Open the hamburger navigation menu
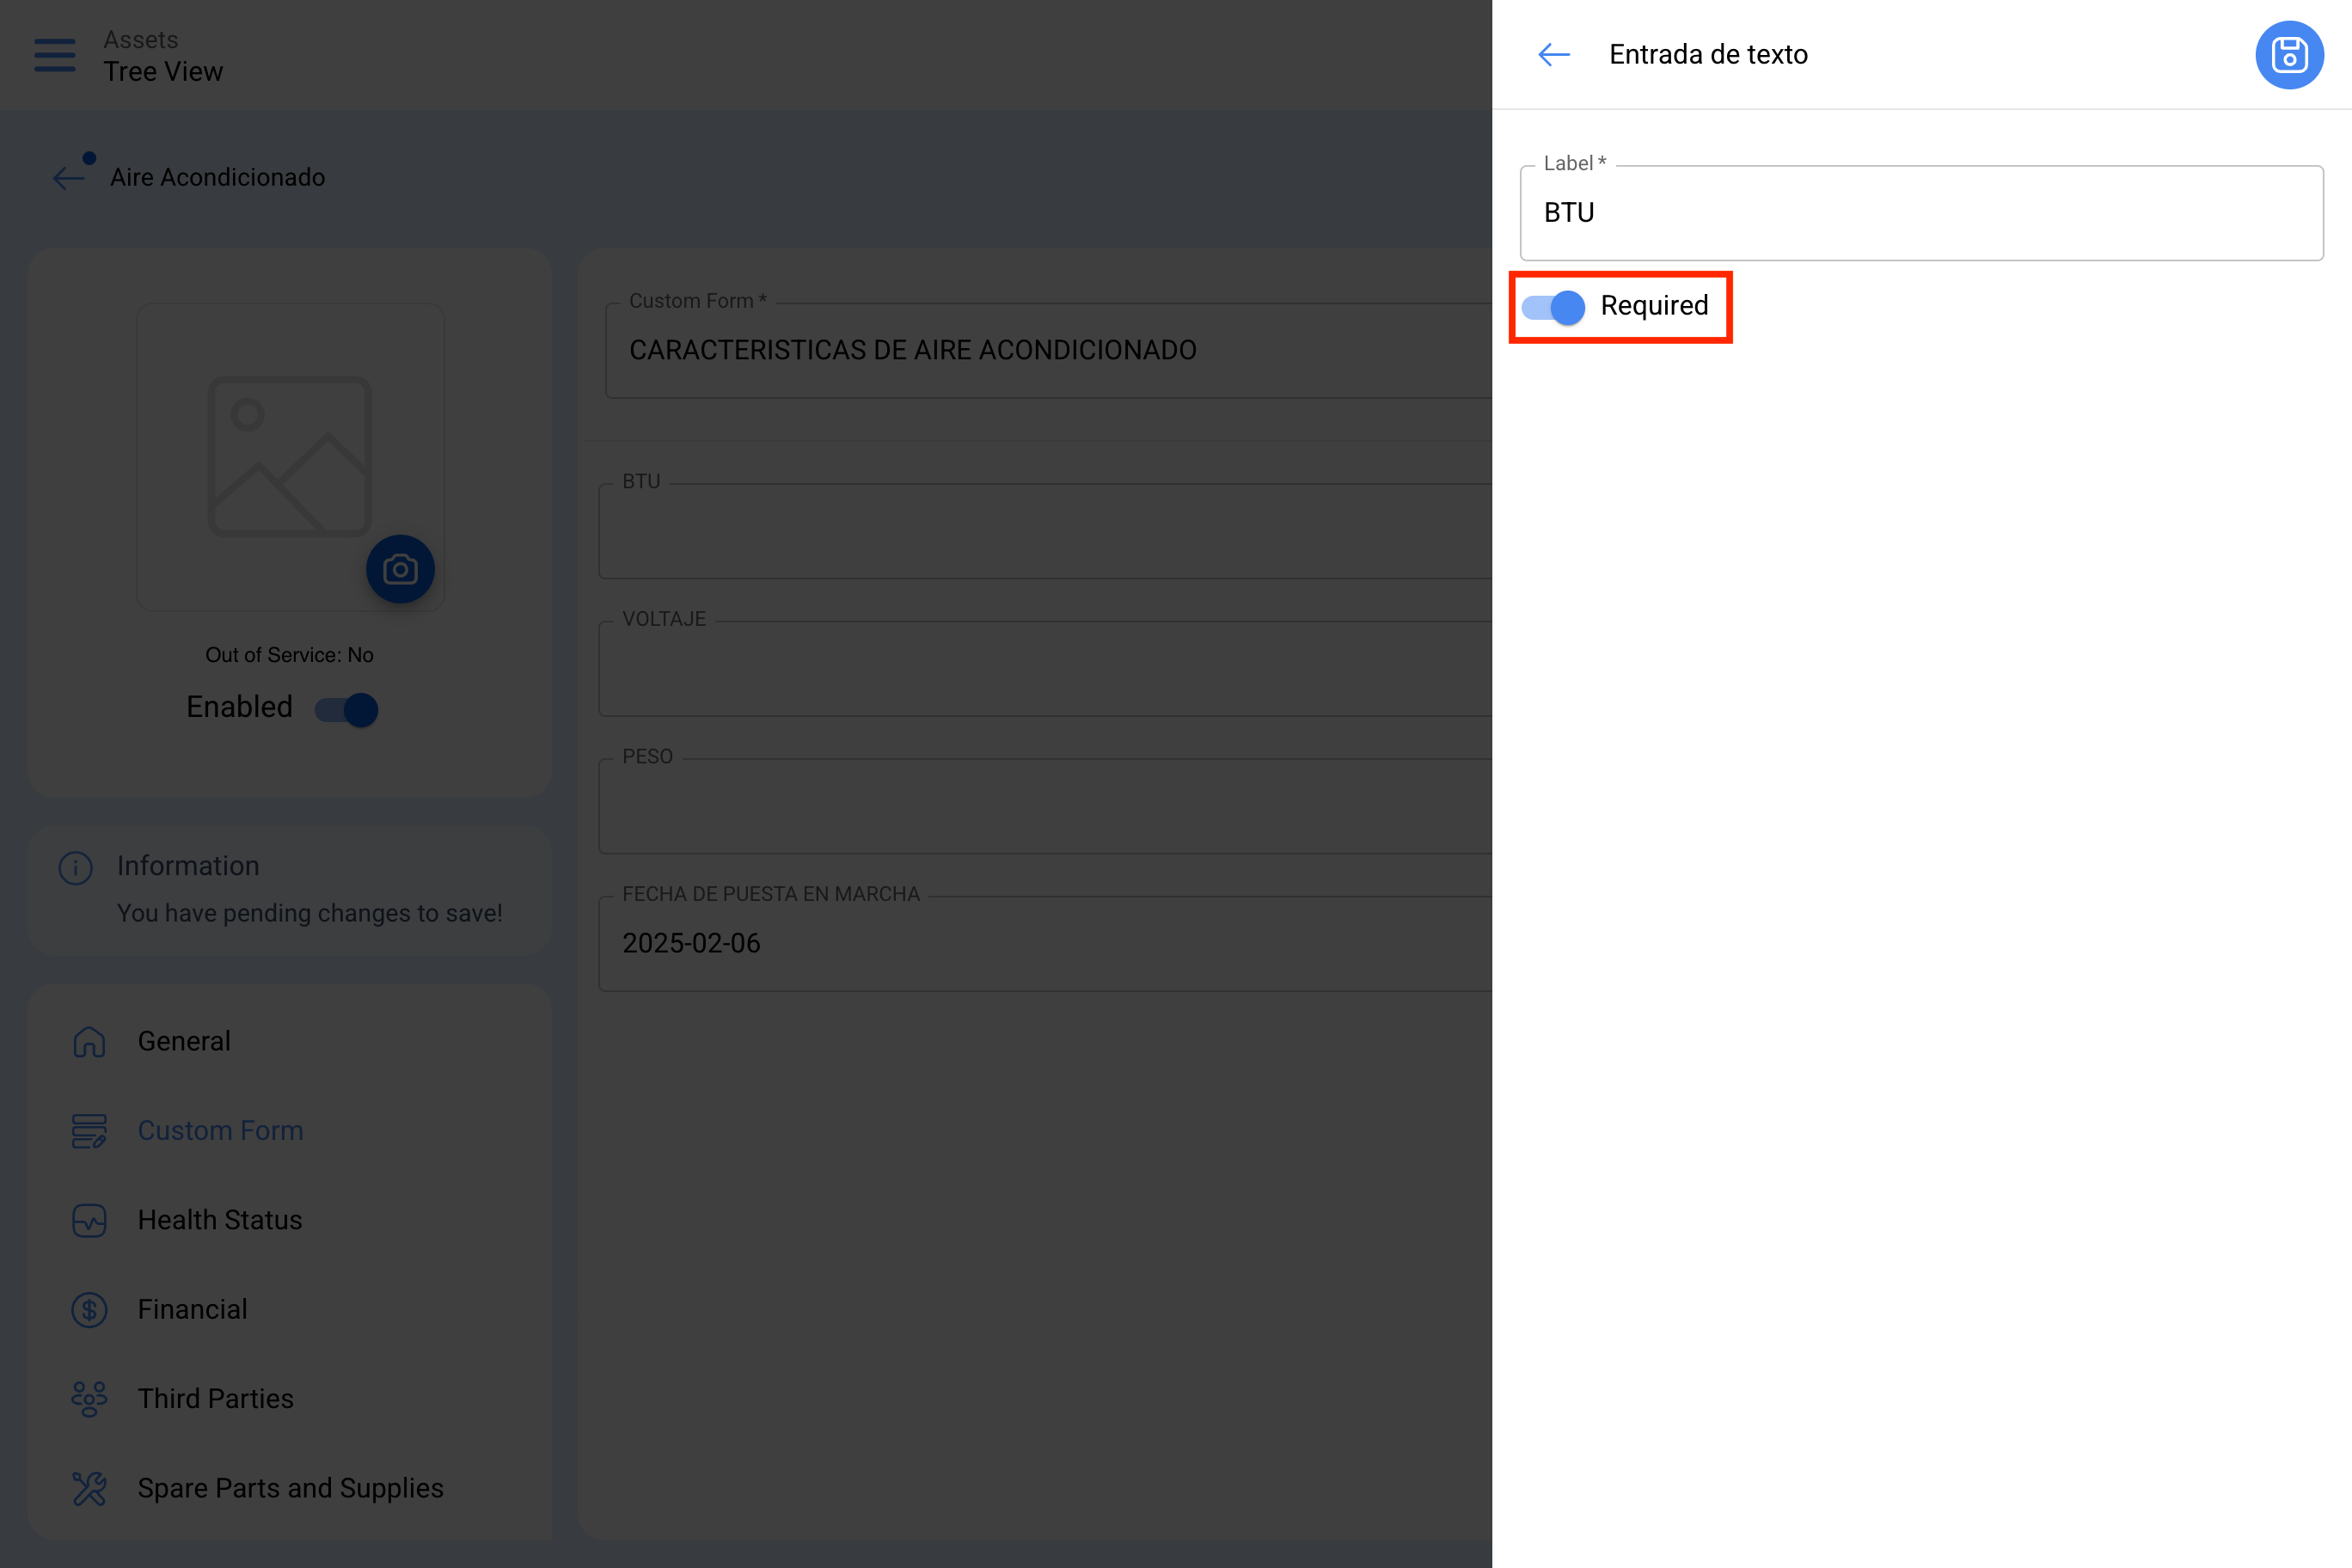 coord(55,55)
